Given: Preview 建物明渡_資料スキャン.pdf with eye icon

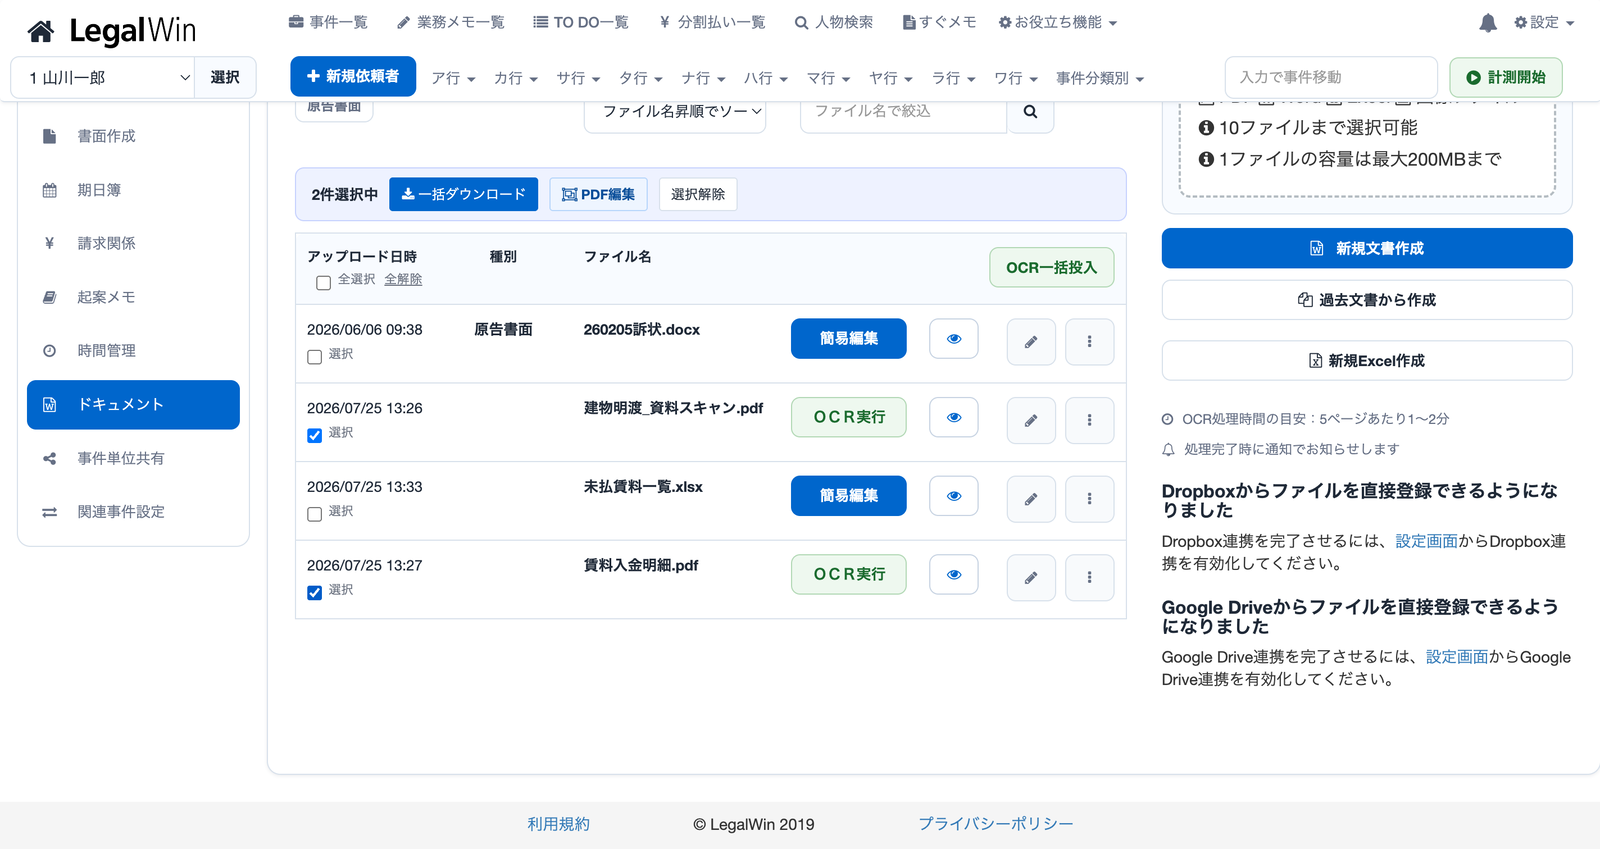Looking at the screenshot, I should tap(954, 417).
